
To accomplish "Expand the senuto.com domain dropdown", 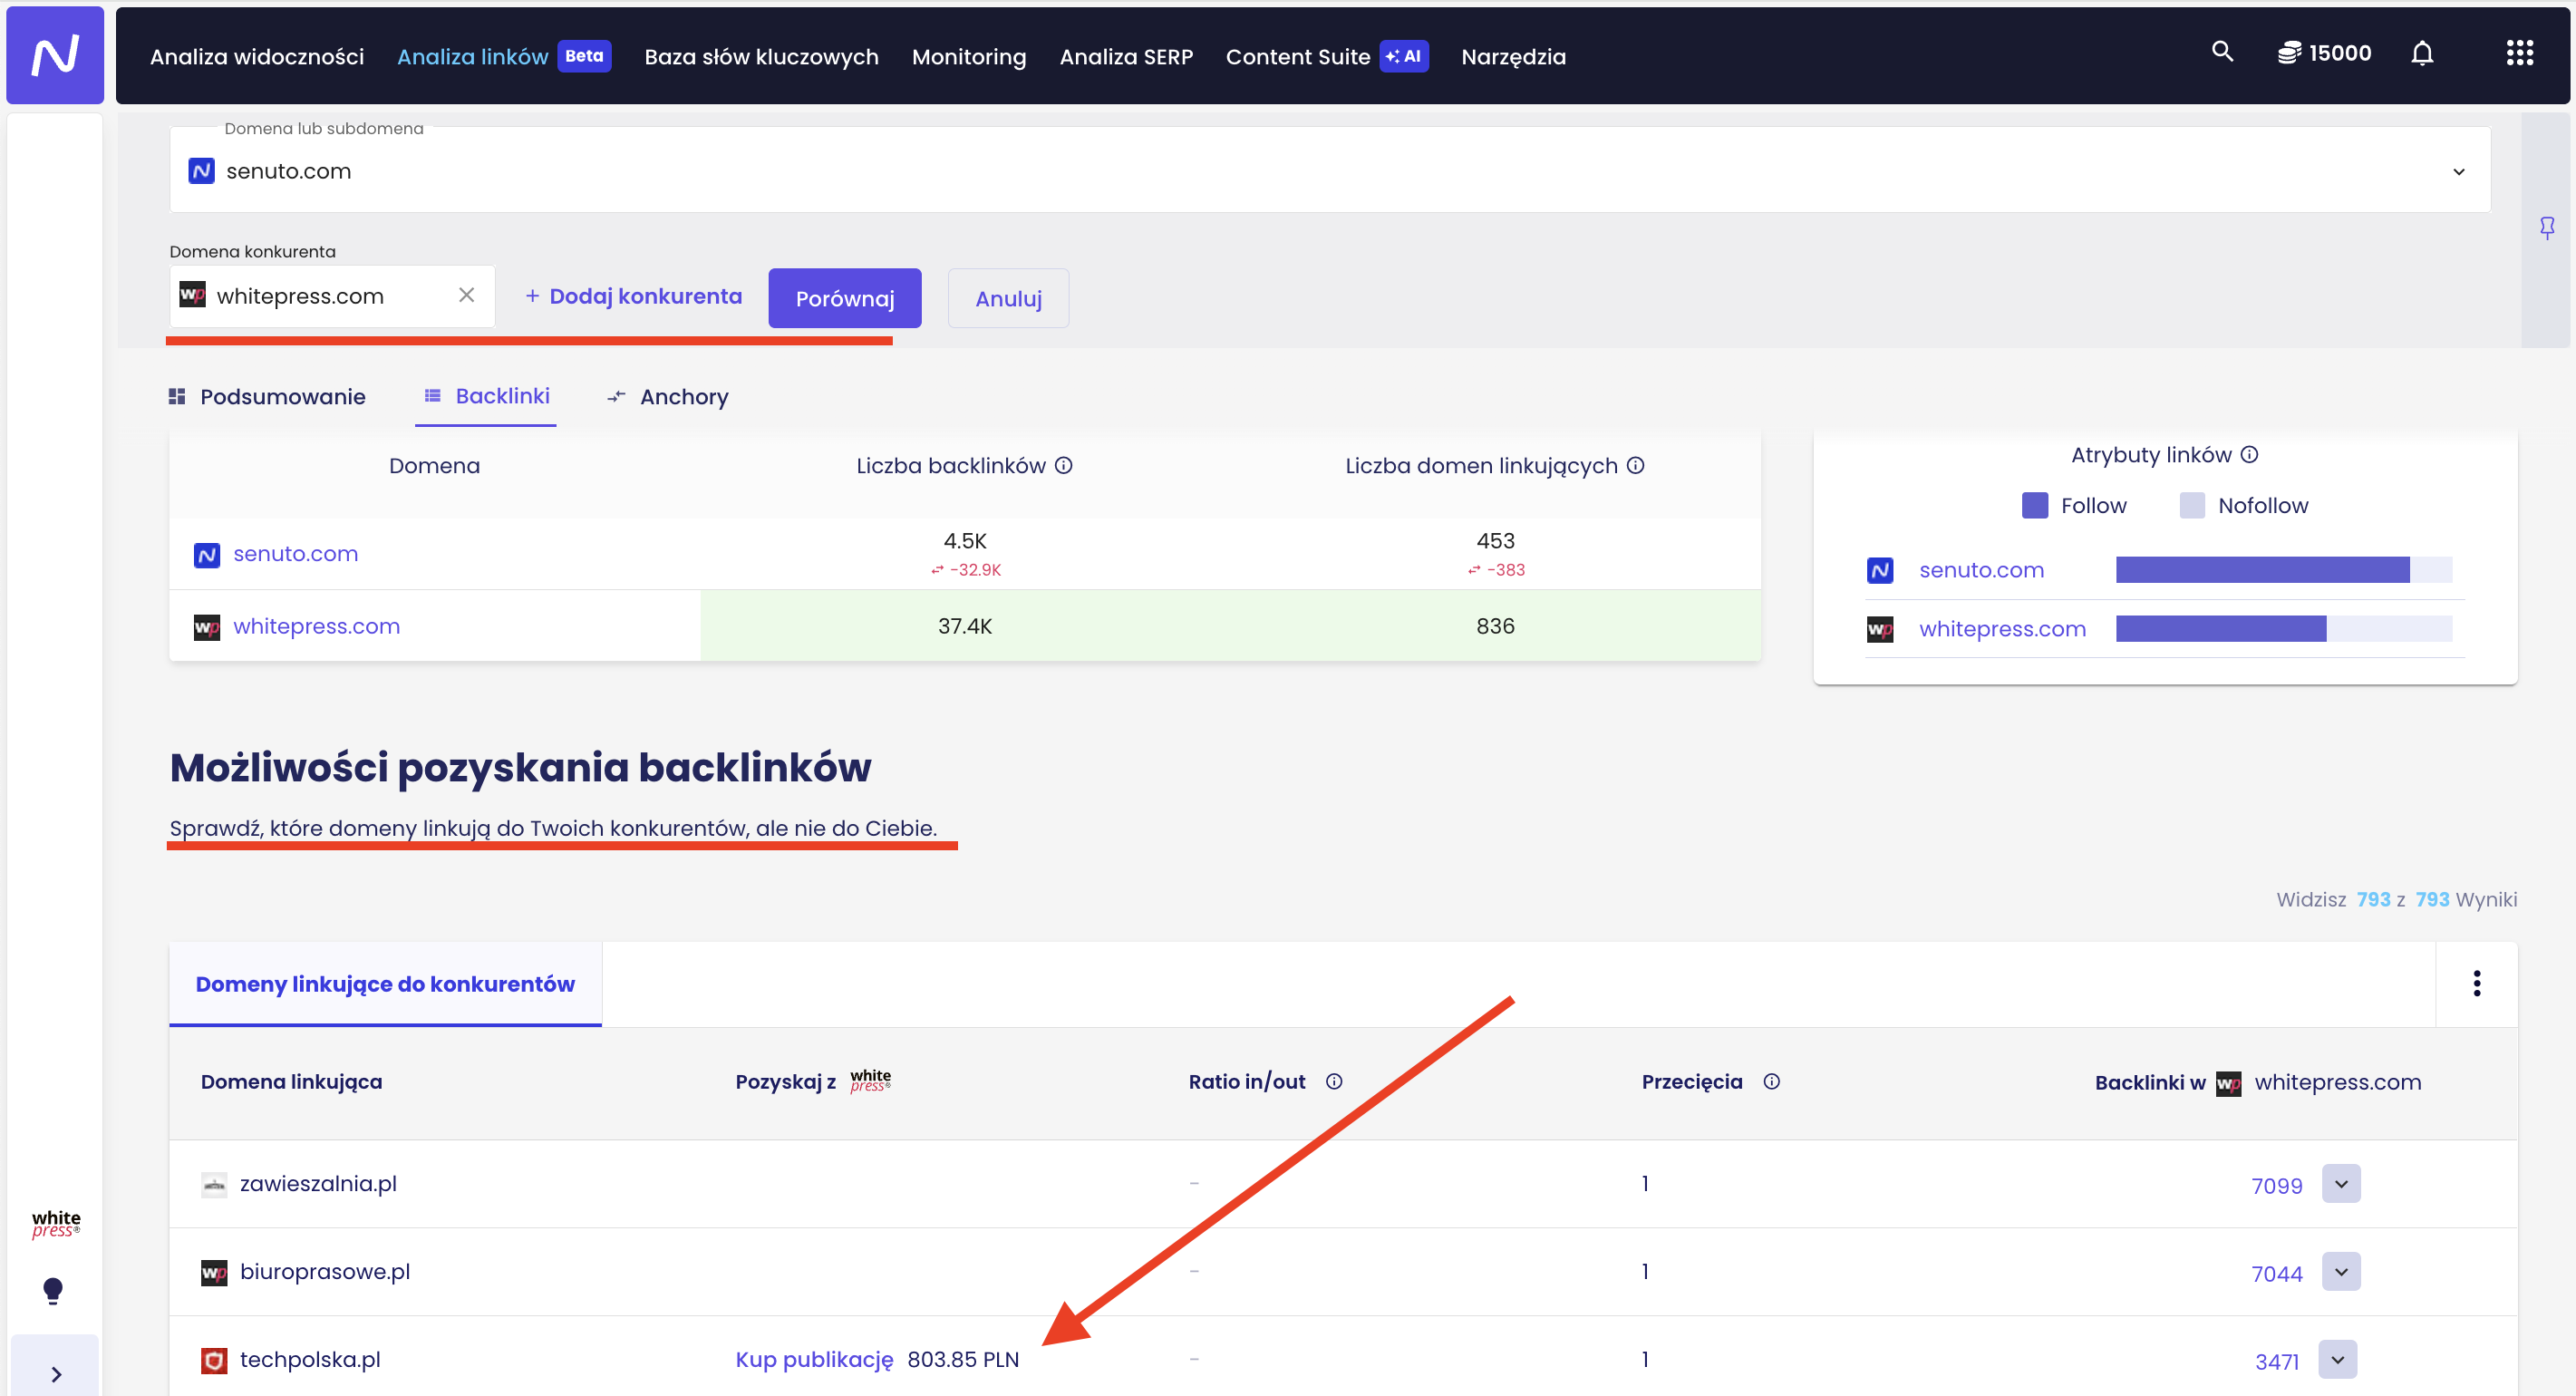I will [x=2458, y=172].
